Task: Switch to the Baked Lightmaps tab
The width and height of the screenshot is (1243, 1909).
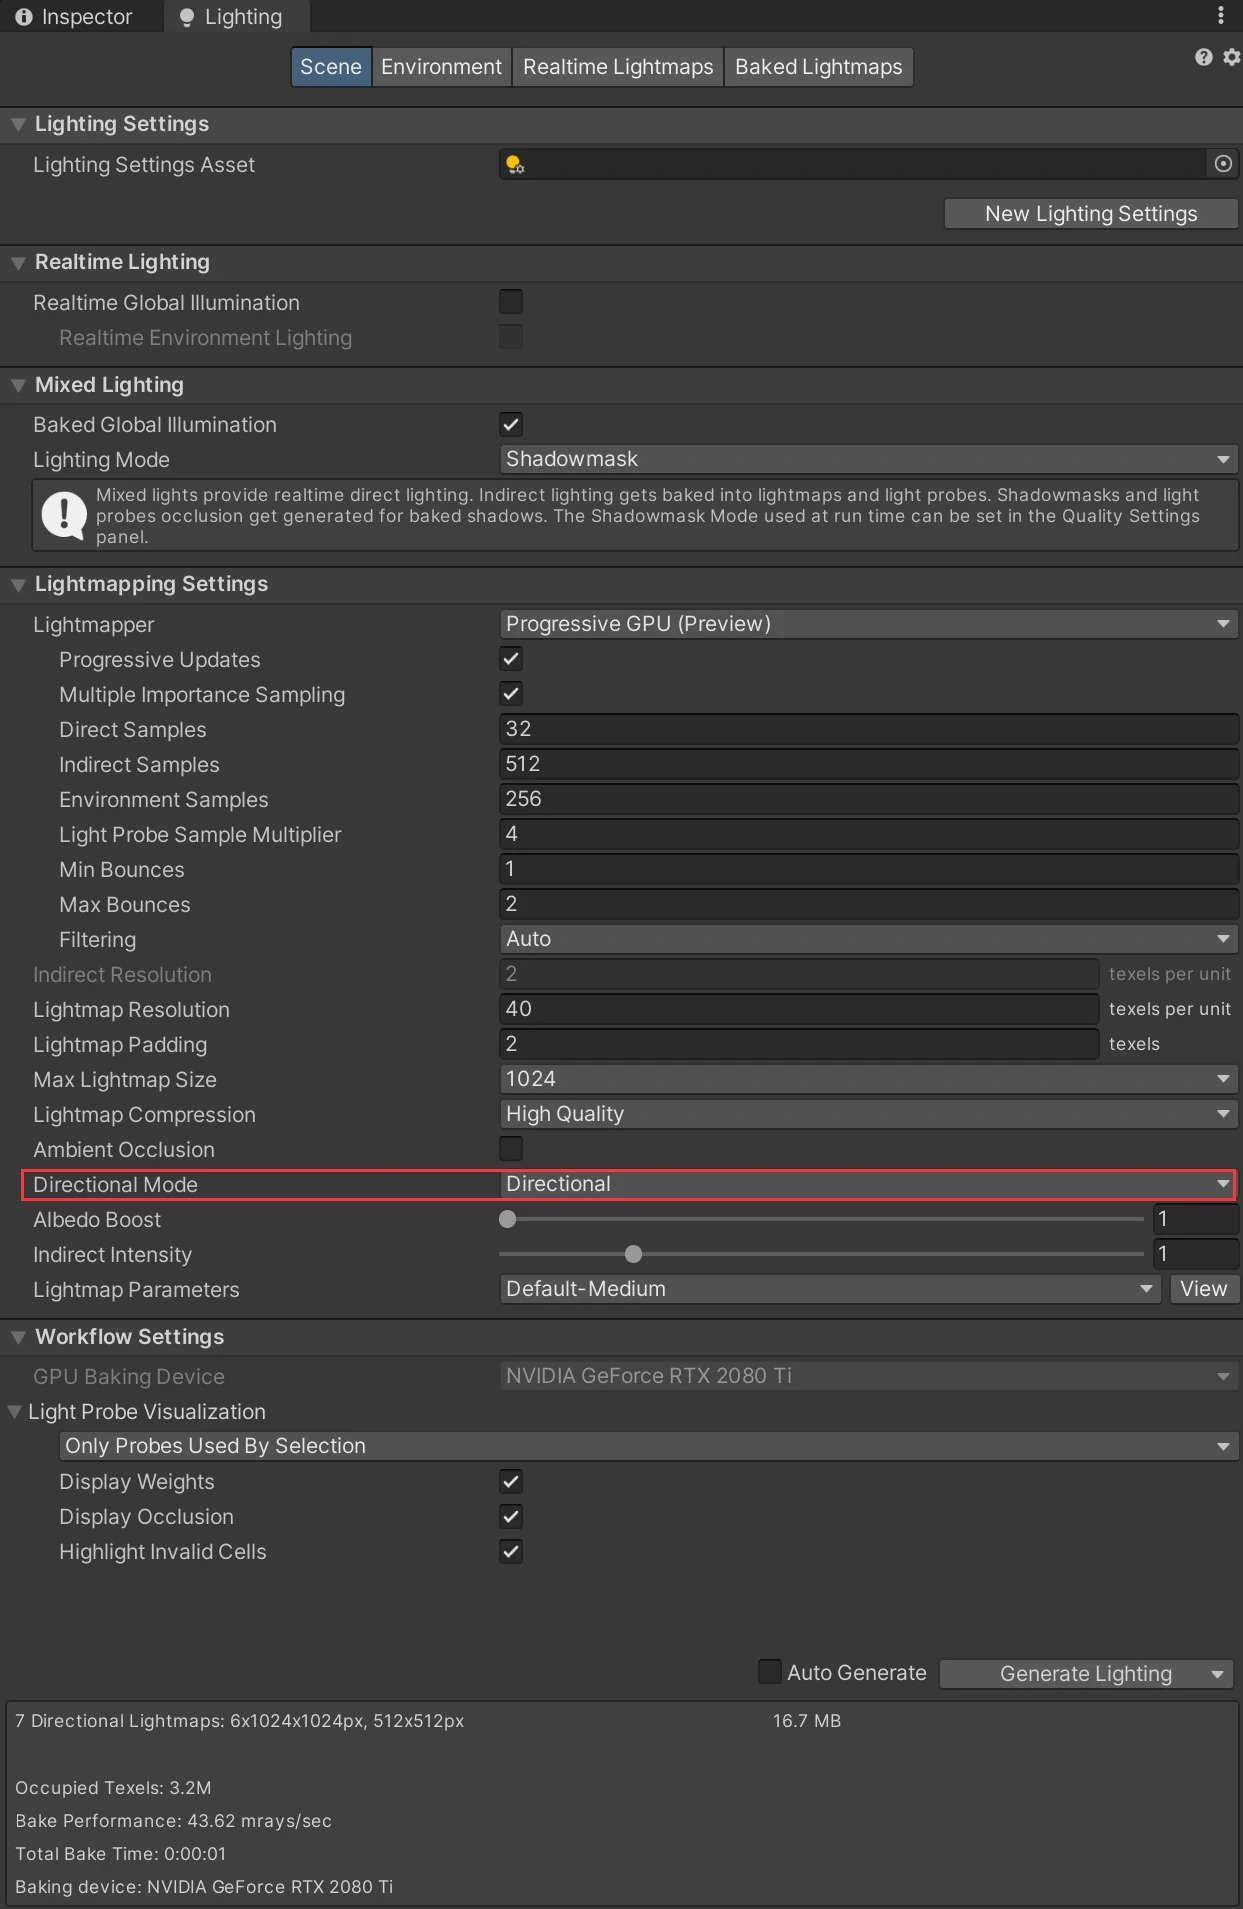Action: click(818, 67)
